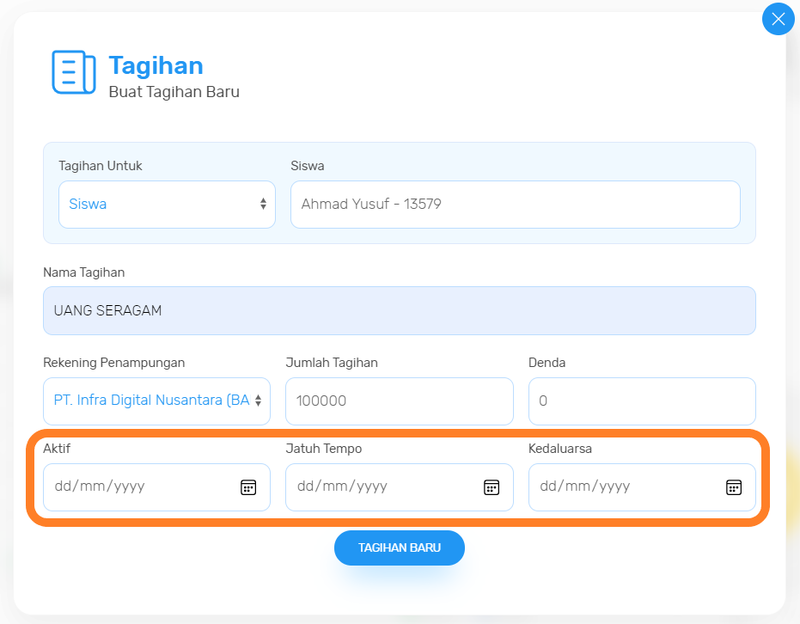Open the Kedaluarsa calendar picker icon
The image size is (800, 624).
tap(734, 487)
